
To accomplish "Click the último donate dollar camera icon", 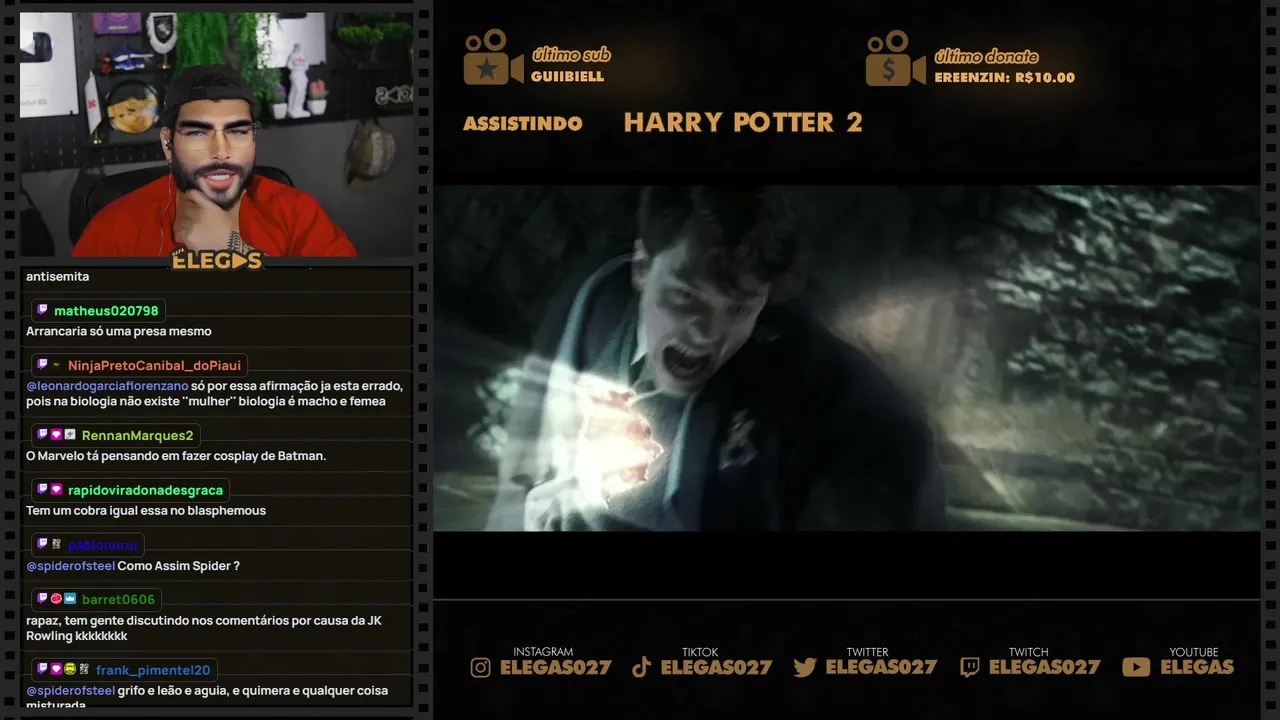I will click(895, 58).
